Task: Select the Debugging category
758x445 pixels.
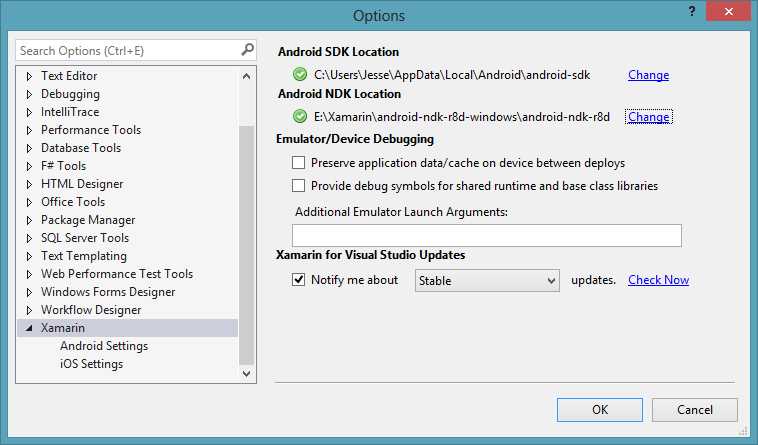Action: pos(71,94)
